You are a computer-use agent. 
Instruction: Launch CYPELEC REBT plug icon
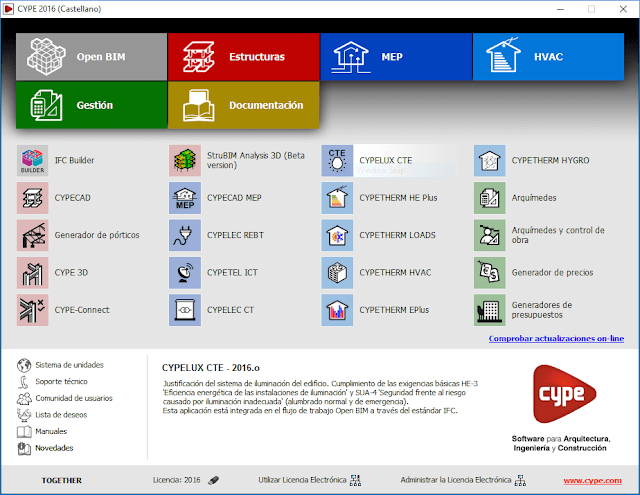click(185, 235)
